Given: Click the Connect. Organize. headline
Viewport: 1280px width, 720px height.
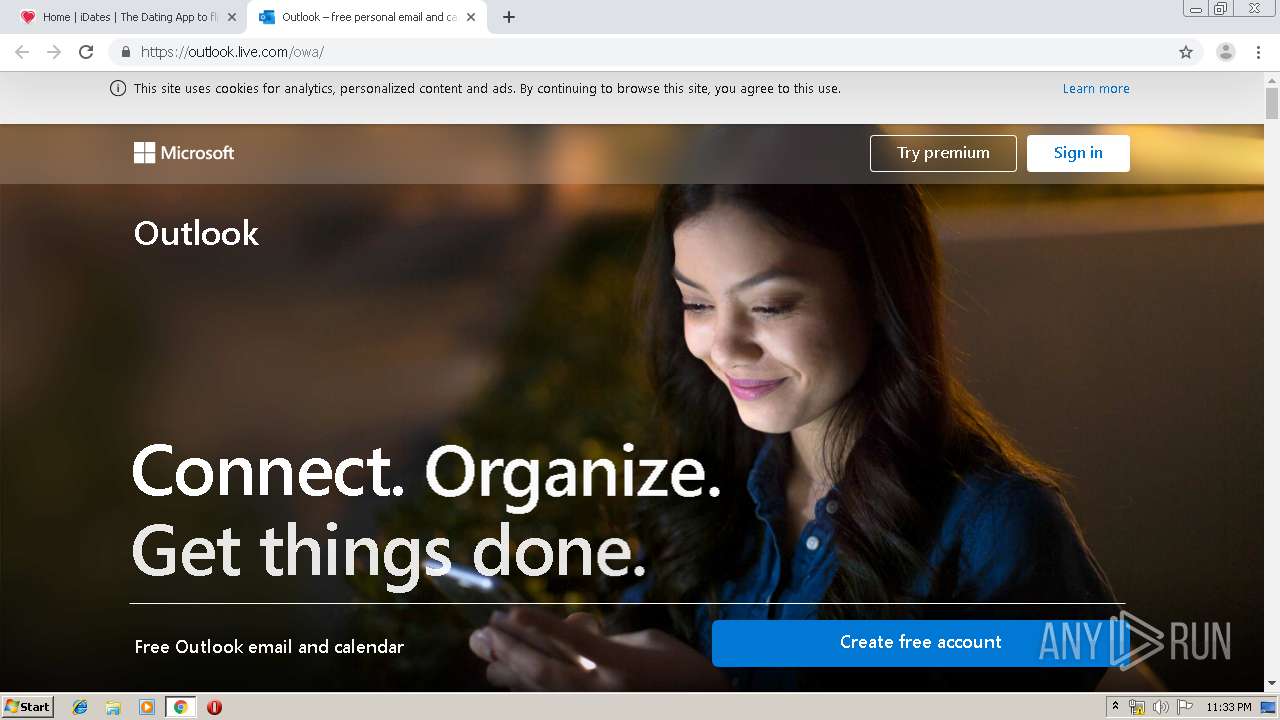Looking at the screenshot, I should 426,472.
